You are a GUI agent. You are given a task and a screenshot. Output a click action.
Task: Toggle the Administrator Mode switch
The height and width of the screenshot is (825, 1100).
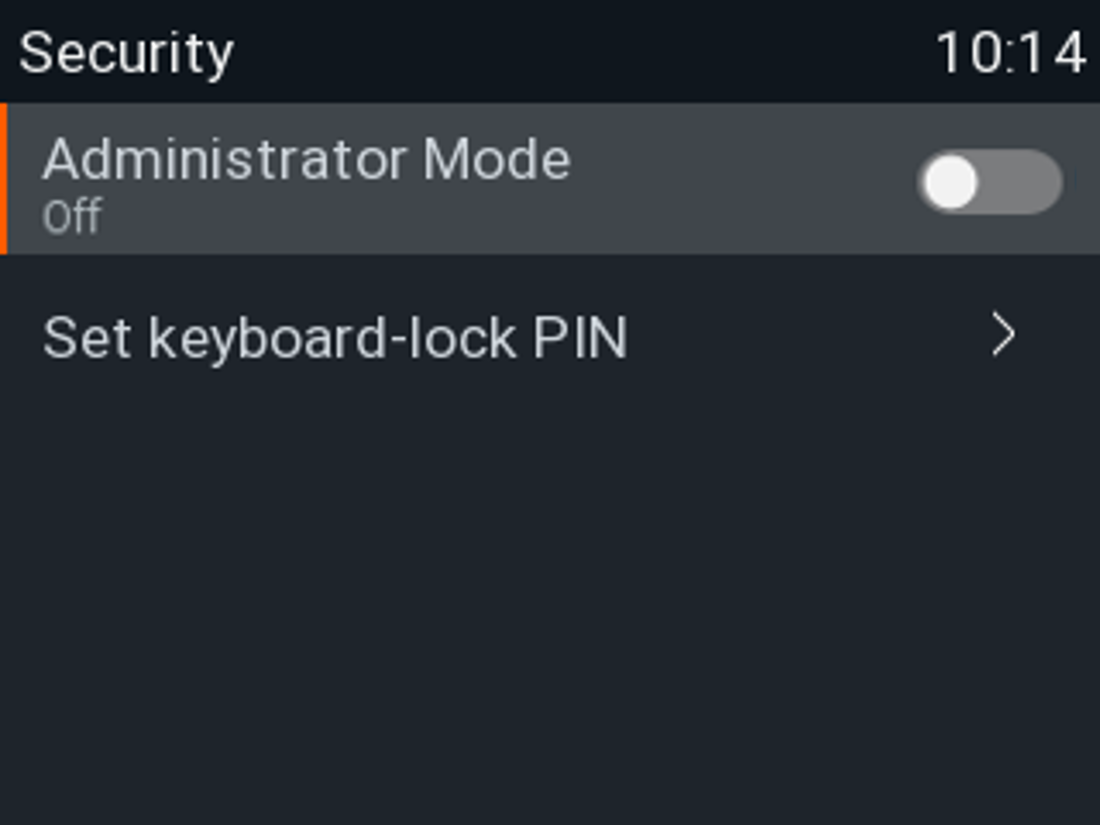point(989,182)
